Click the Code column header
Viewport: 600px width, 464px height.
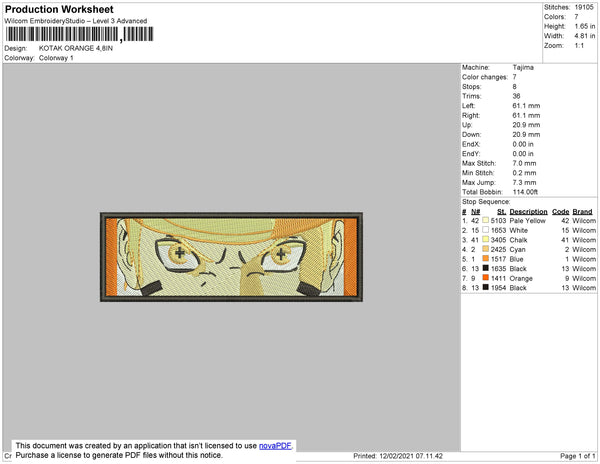click(x=561, y=212)
